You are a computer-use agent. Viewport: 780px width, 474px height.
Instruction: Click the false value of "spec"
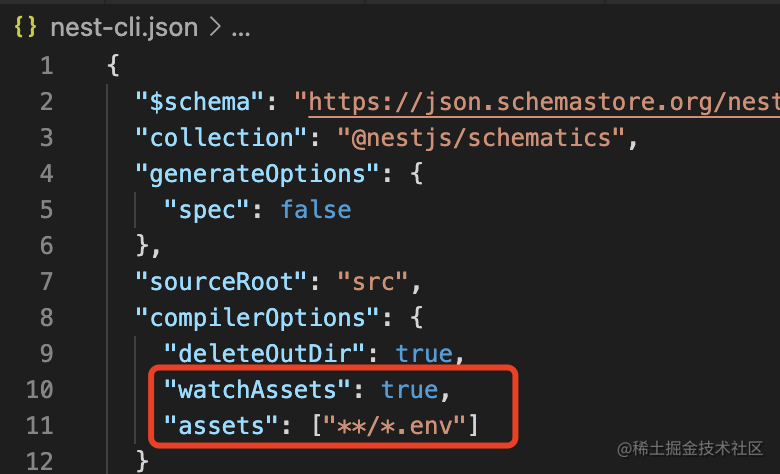click(x=315, y=209)
